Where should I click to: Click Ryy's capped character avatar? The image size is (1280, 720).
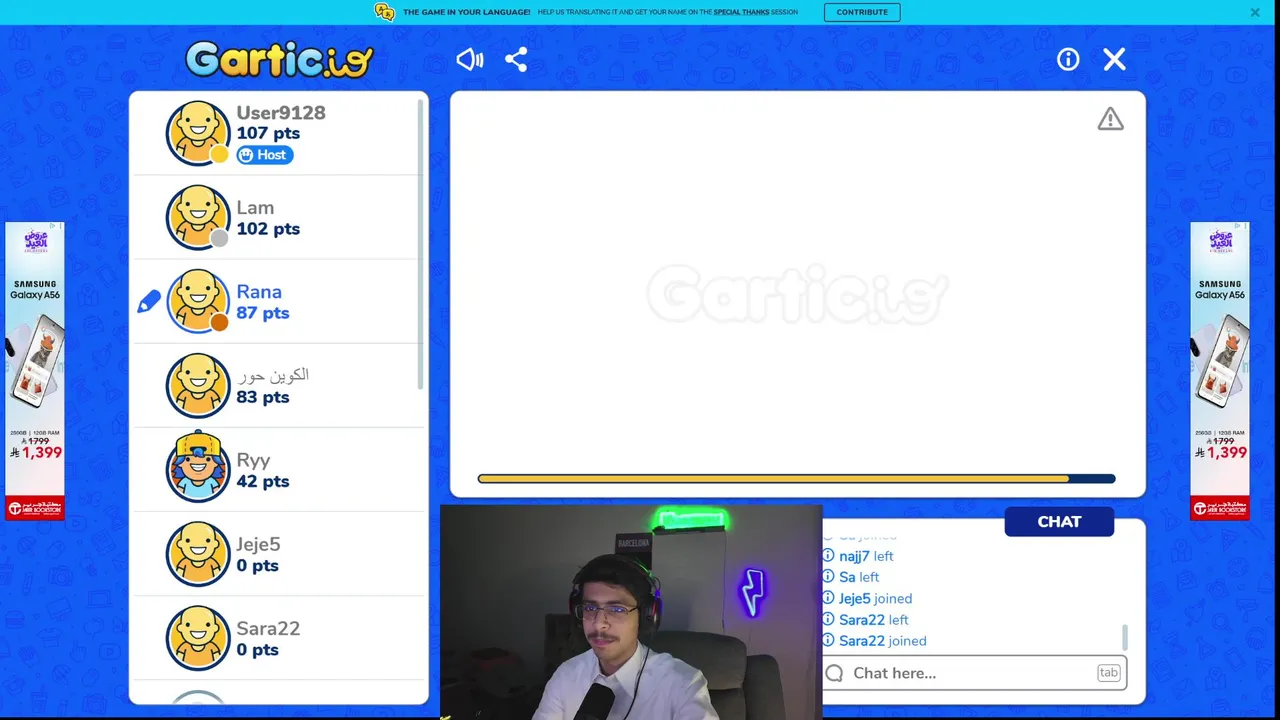(198, 467)
